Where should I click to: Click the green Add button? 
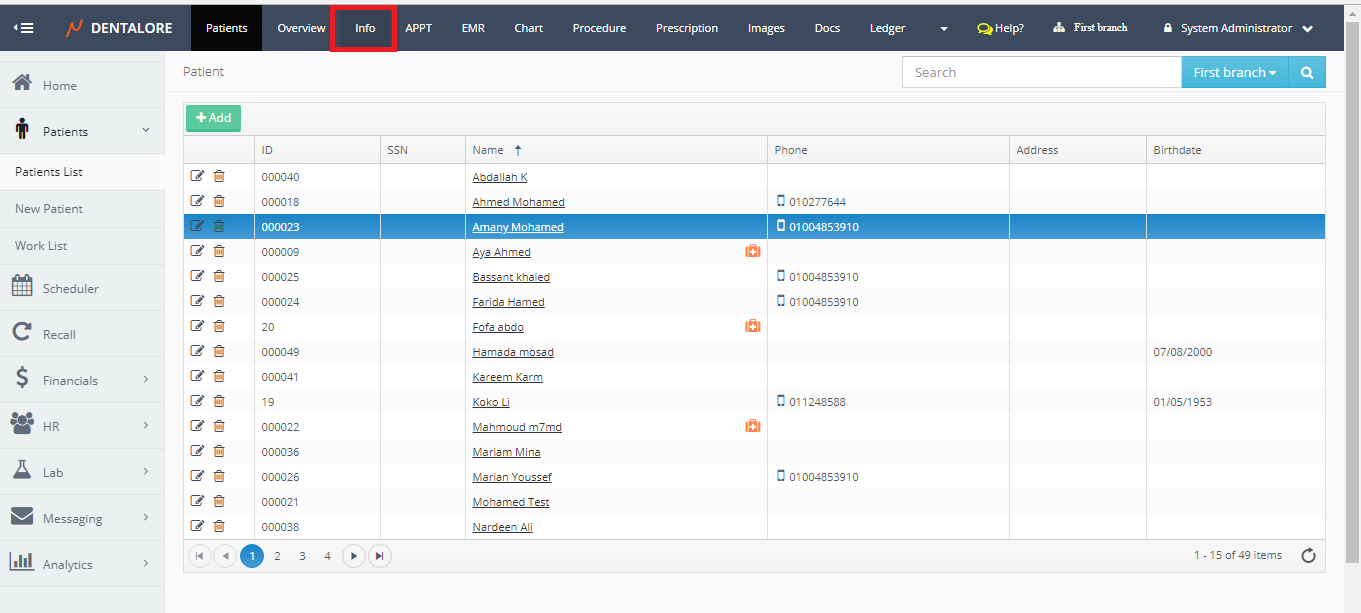[213, 118]
